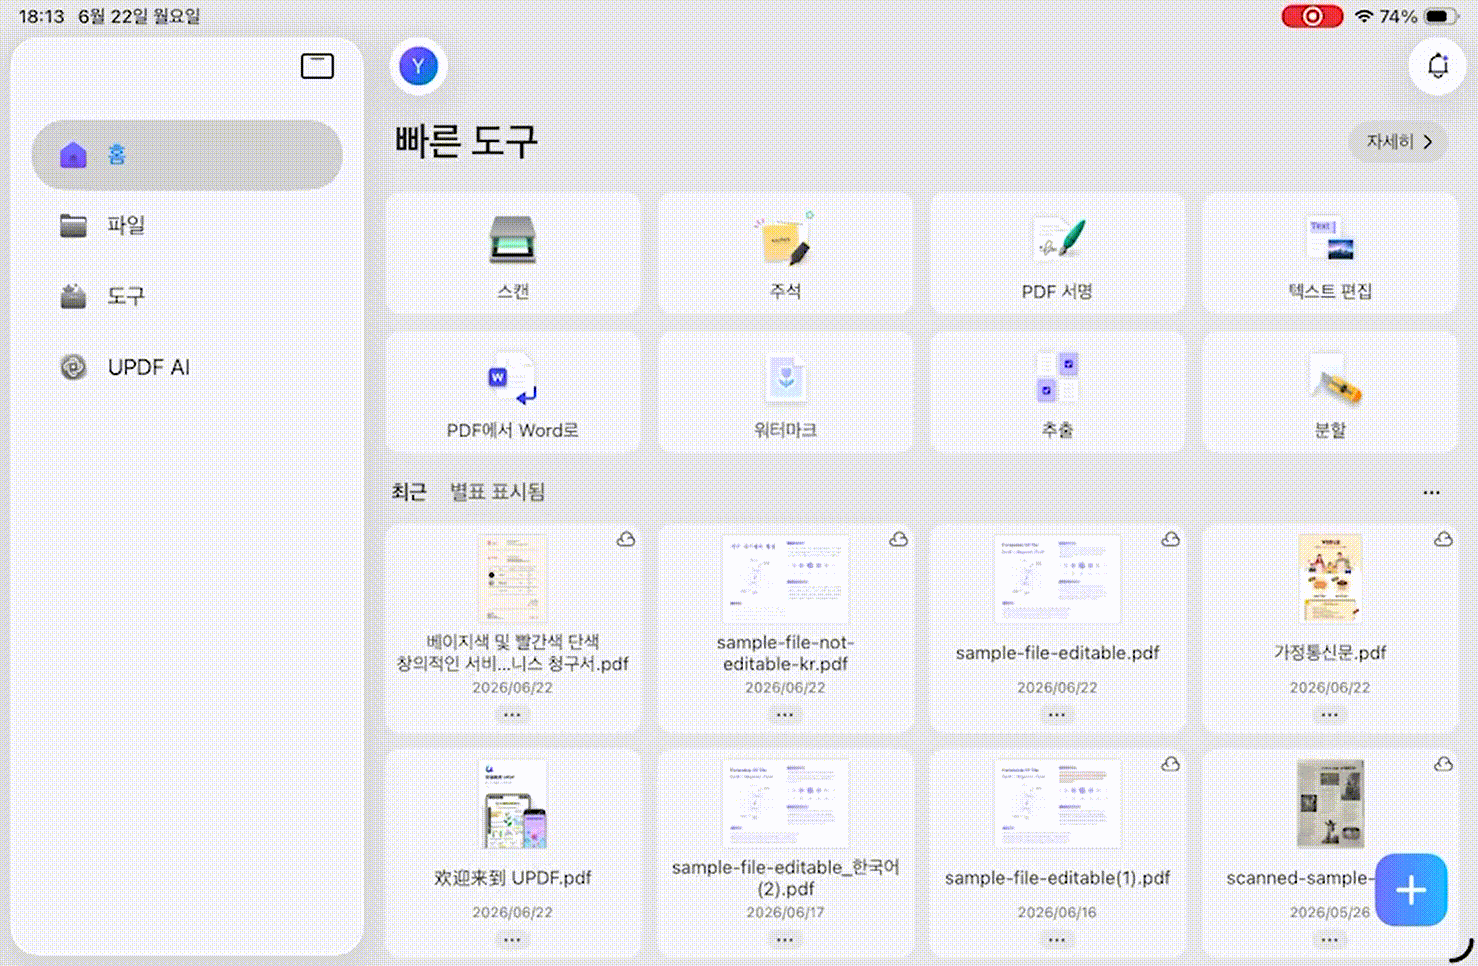Open the sample-file-editable_한국어(2).pdf thumbnail

click(x=785, y=804)
